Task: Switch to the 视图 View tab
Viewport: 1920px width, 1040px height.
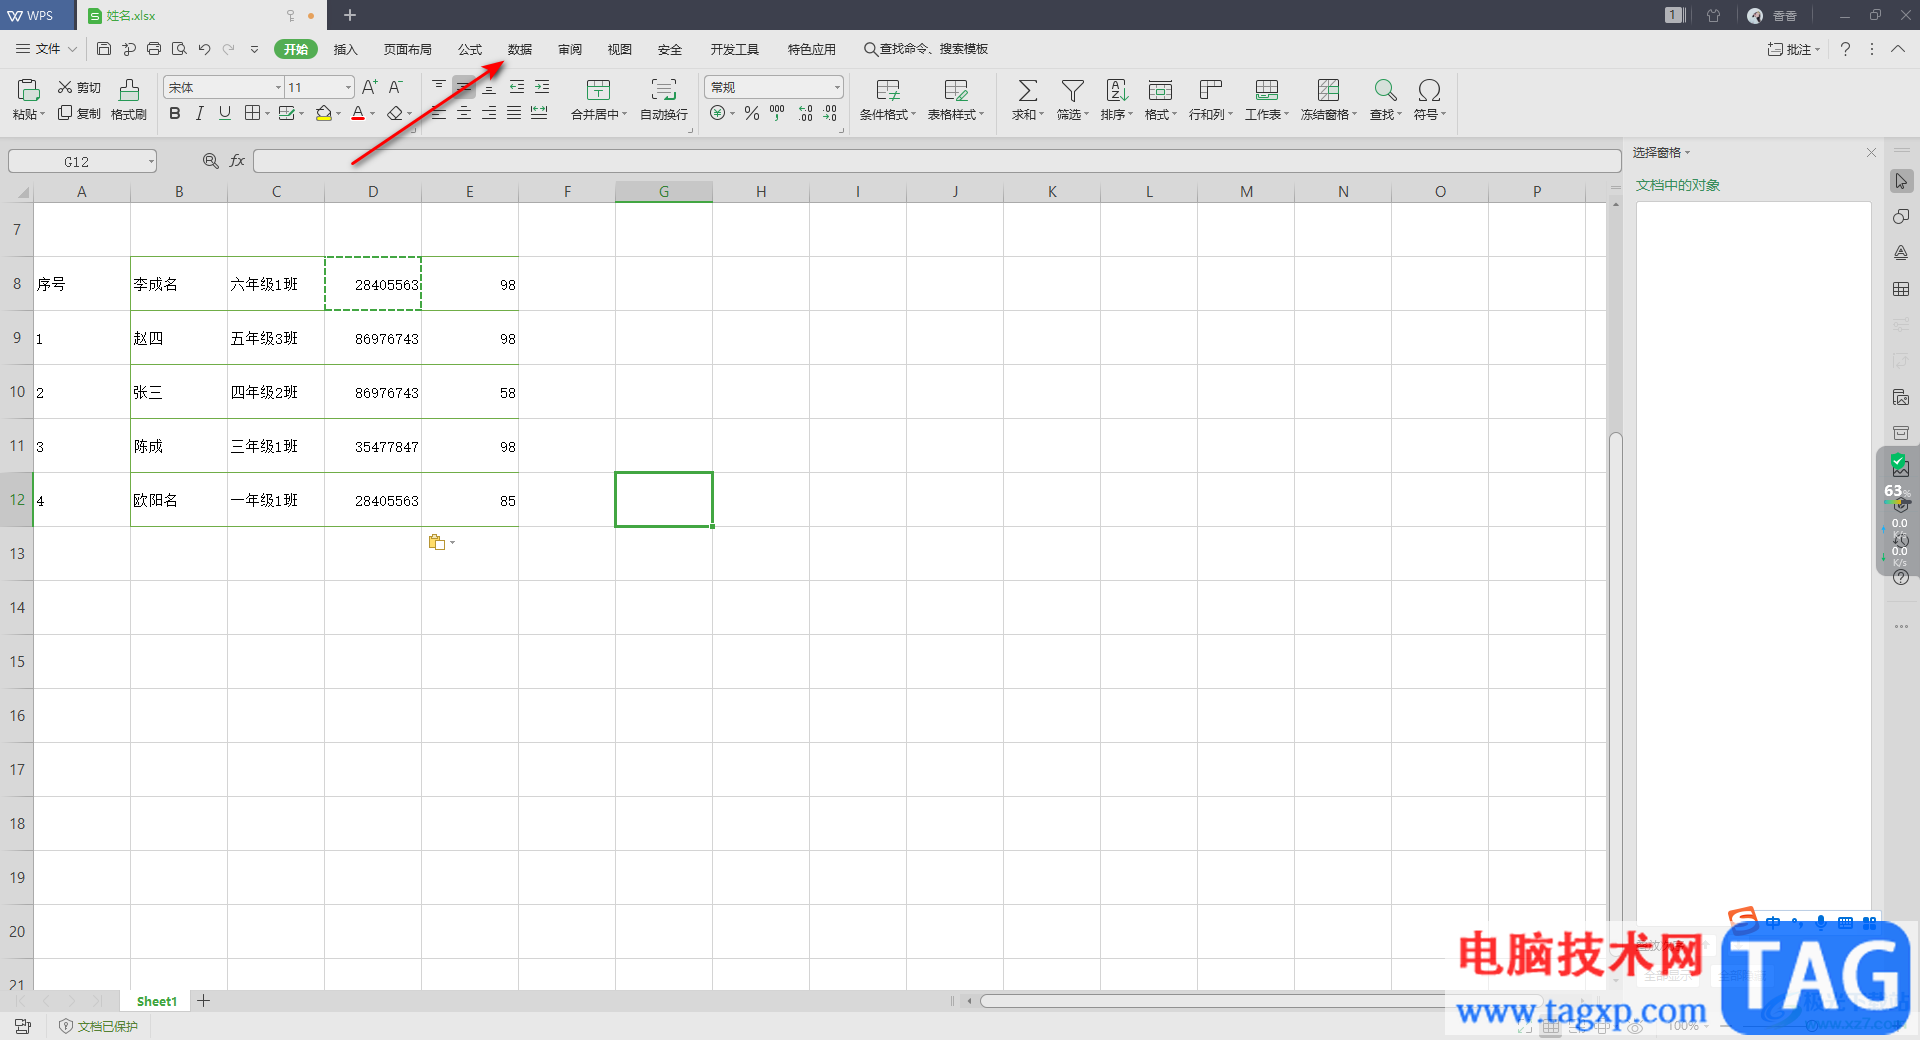Action: click(620, 49)
